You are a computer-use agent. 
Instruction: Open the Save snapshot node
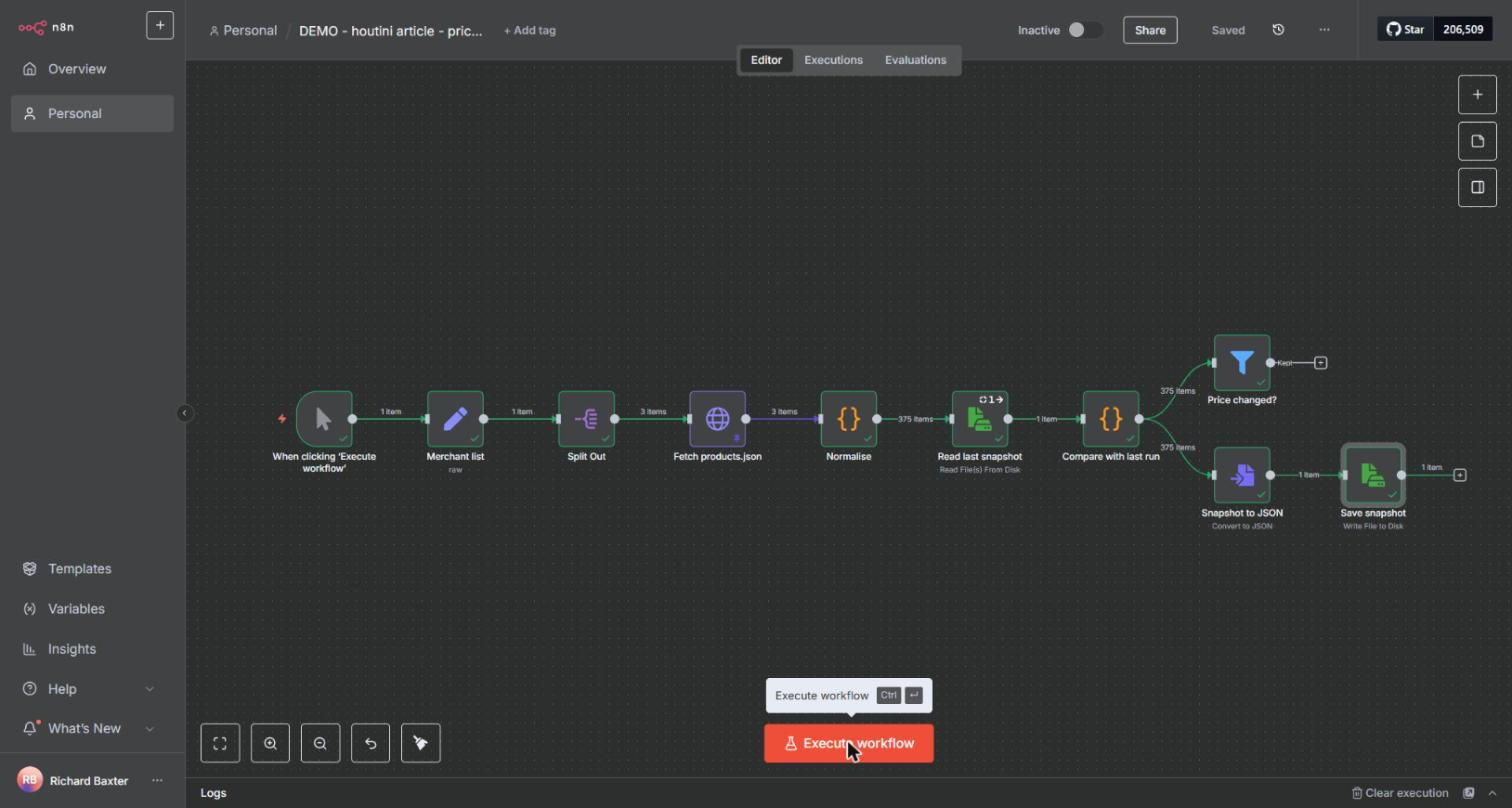tap(1373, 475)
